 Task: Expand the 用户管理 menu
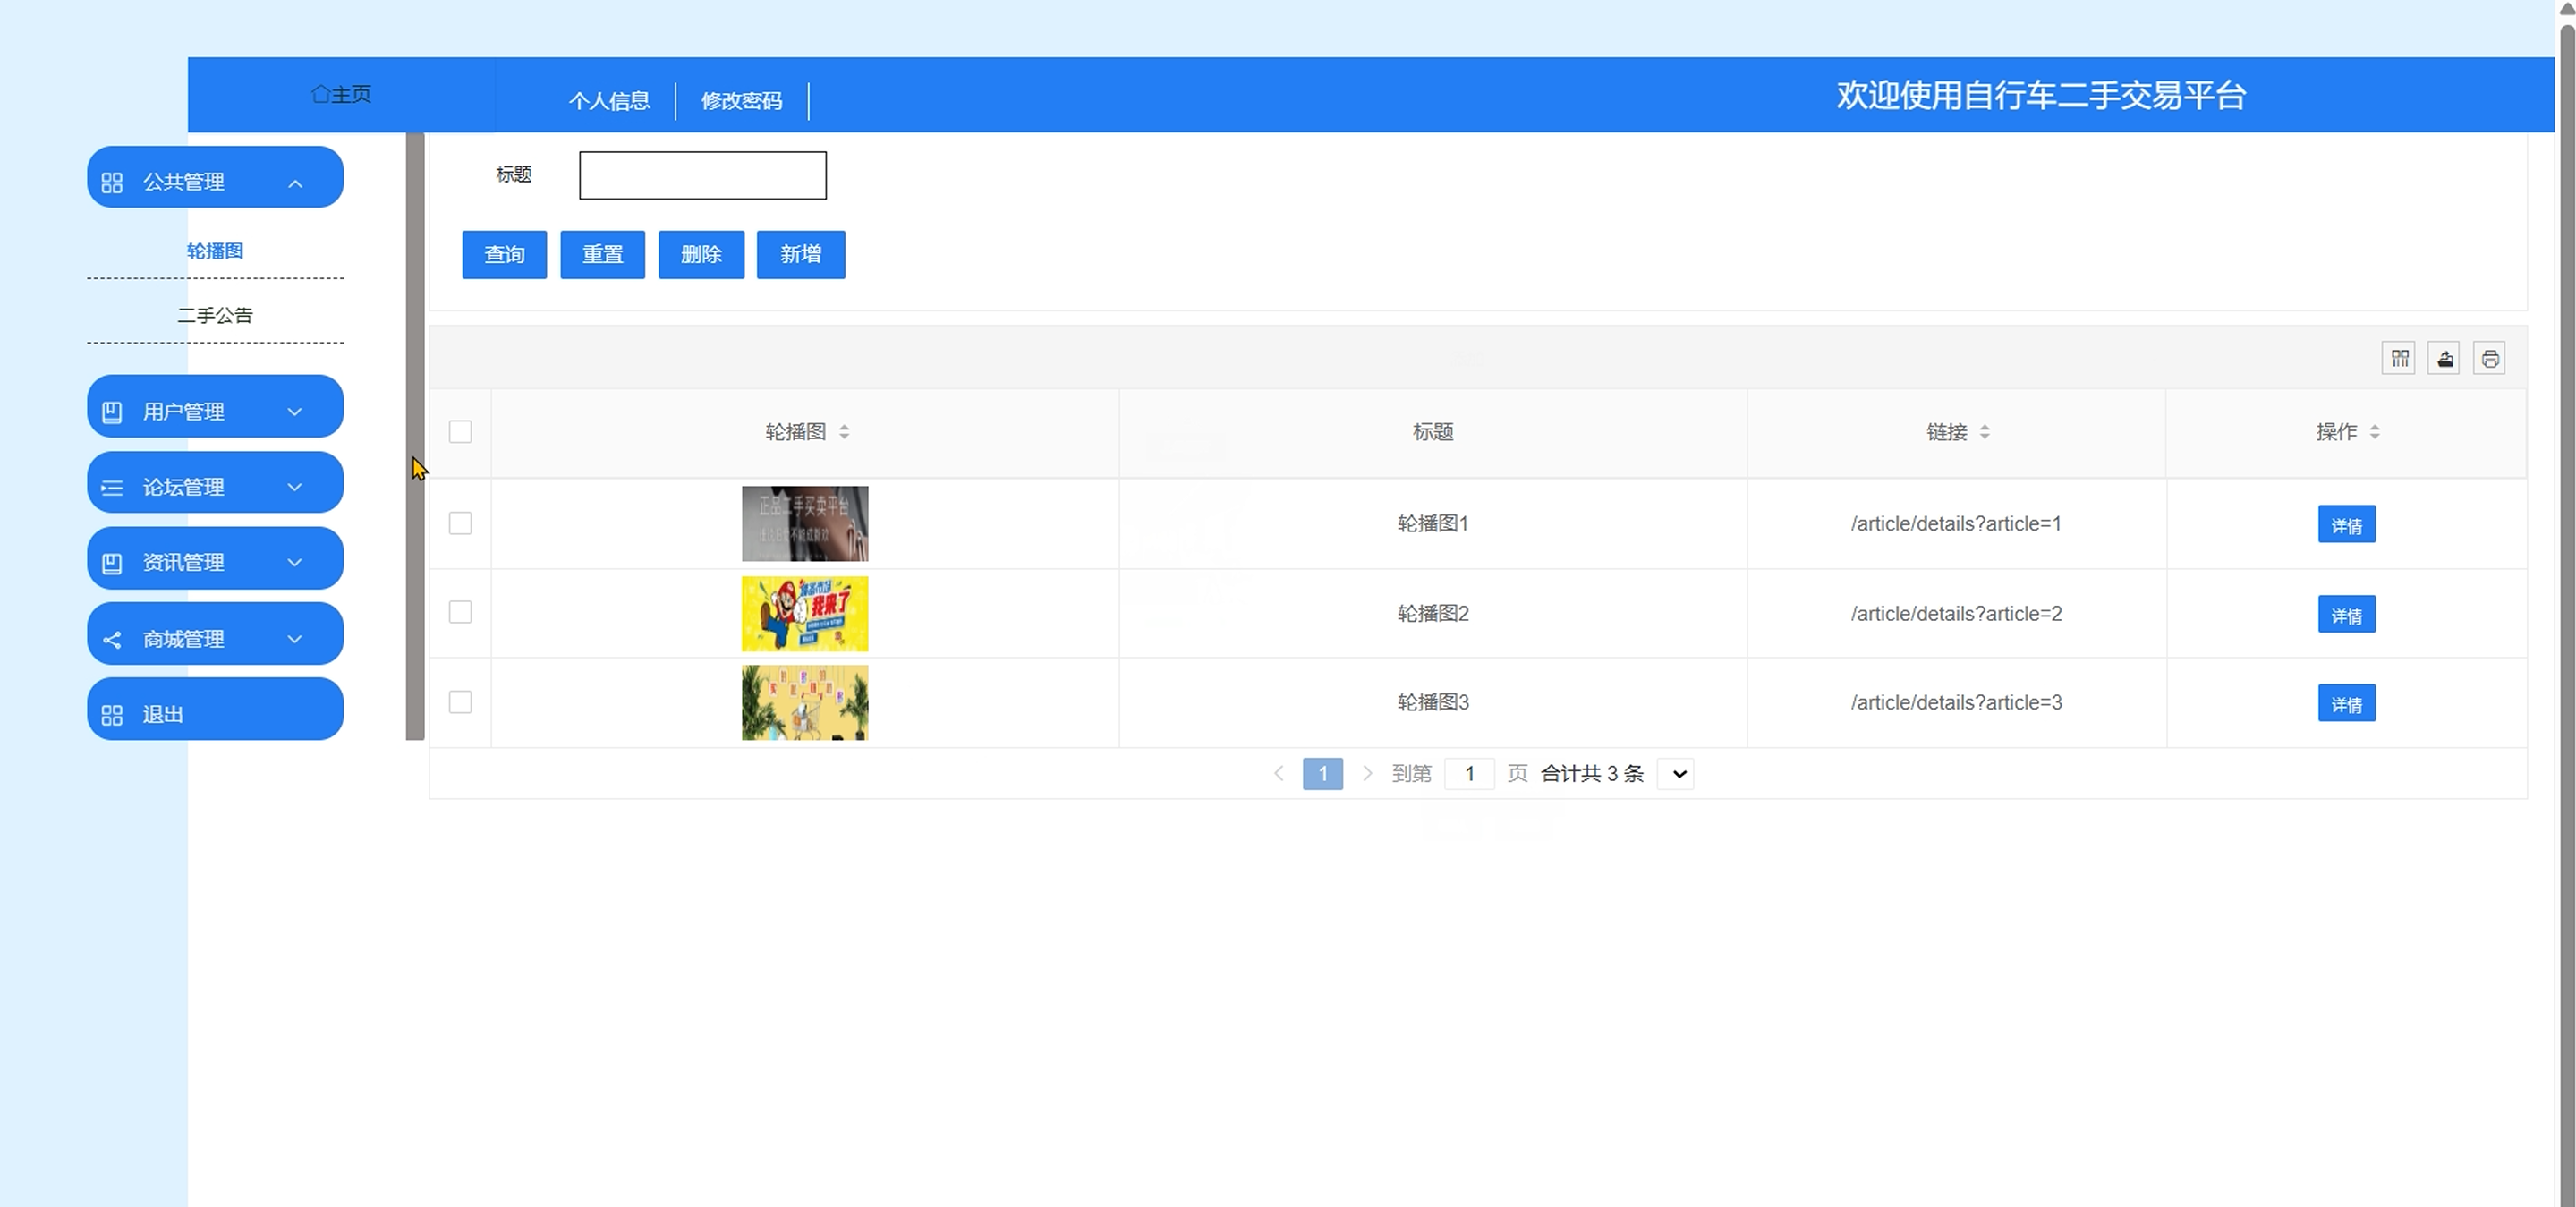(x=215, y=411)
